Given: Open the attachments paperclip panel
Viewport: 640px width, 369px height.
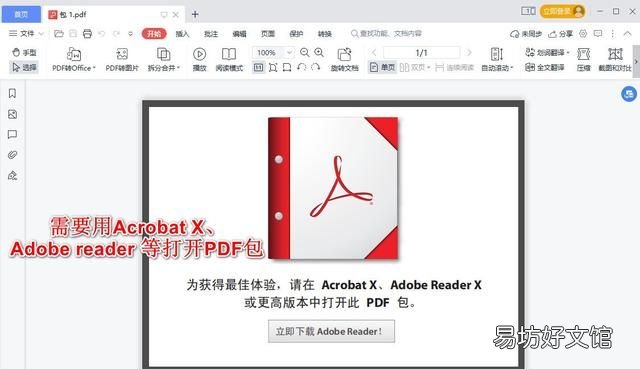Looking at the screenshot, I should coord(12,155).
